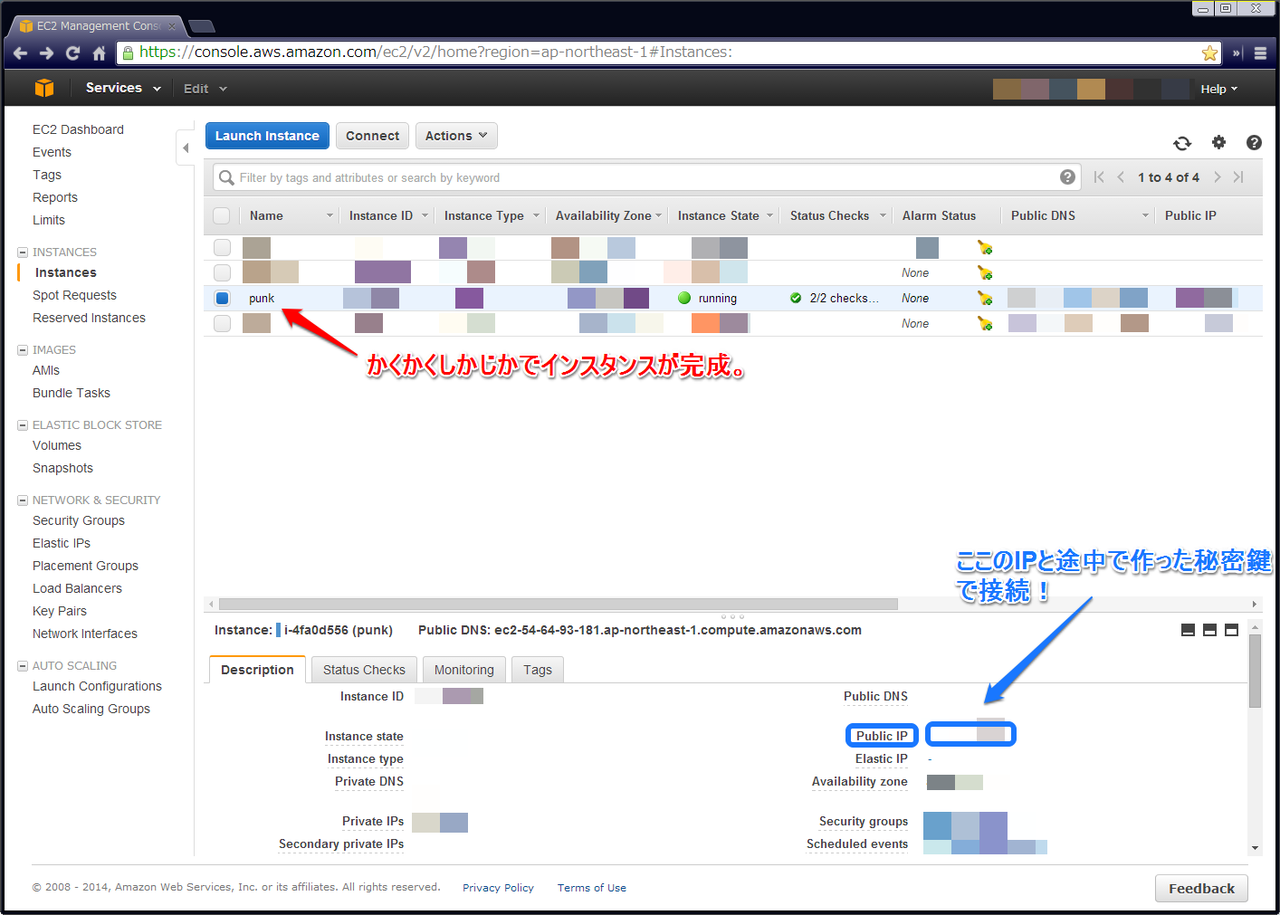Click the browser address bar URL

pos(435,52)
